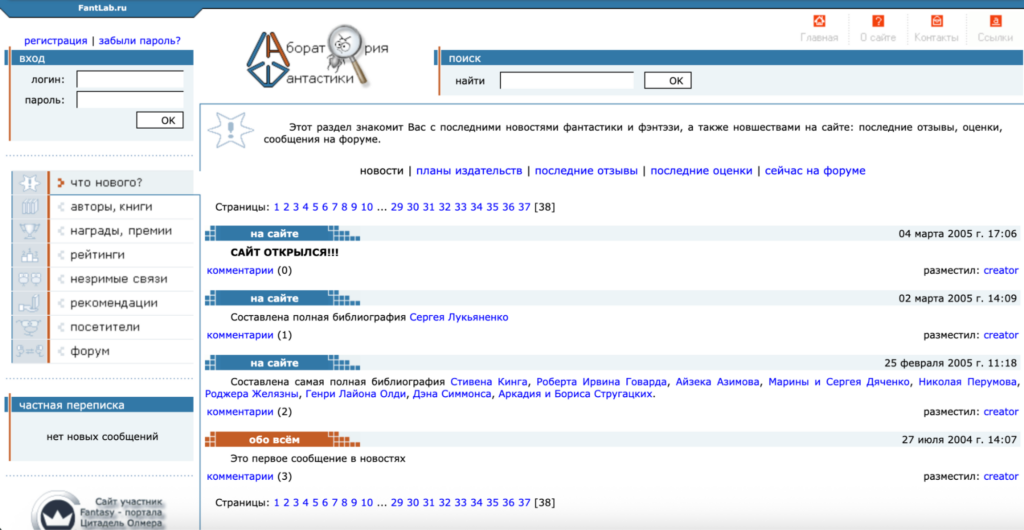Viewport: 1024px width, 530px height.
Task: Switch to последние отзывы tab
Action: click(x=586, y=171)
